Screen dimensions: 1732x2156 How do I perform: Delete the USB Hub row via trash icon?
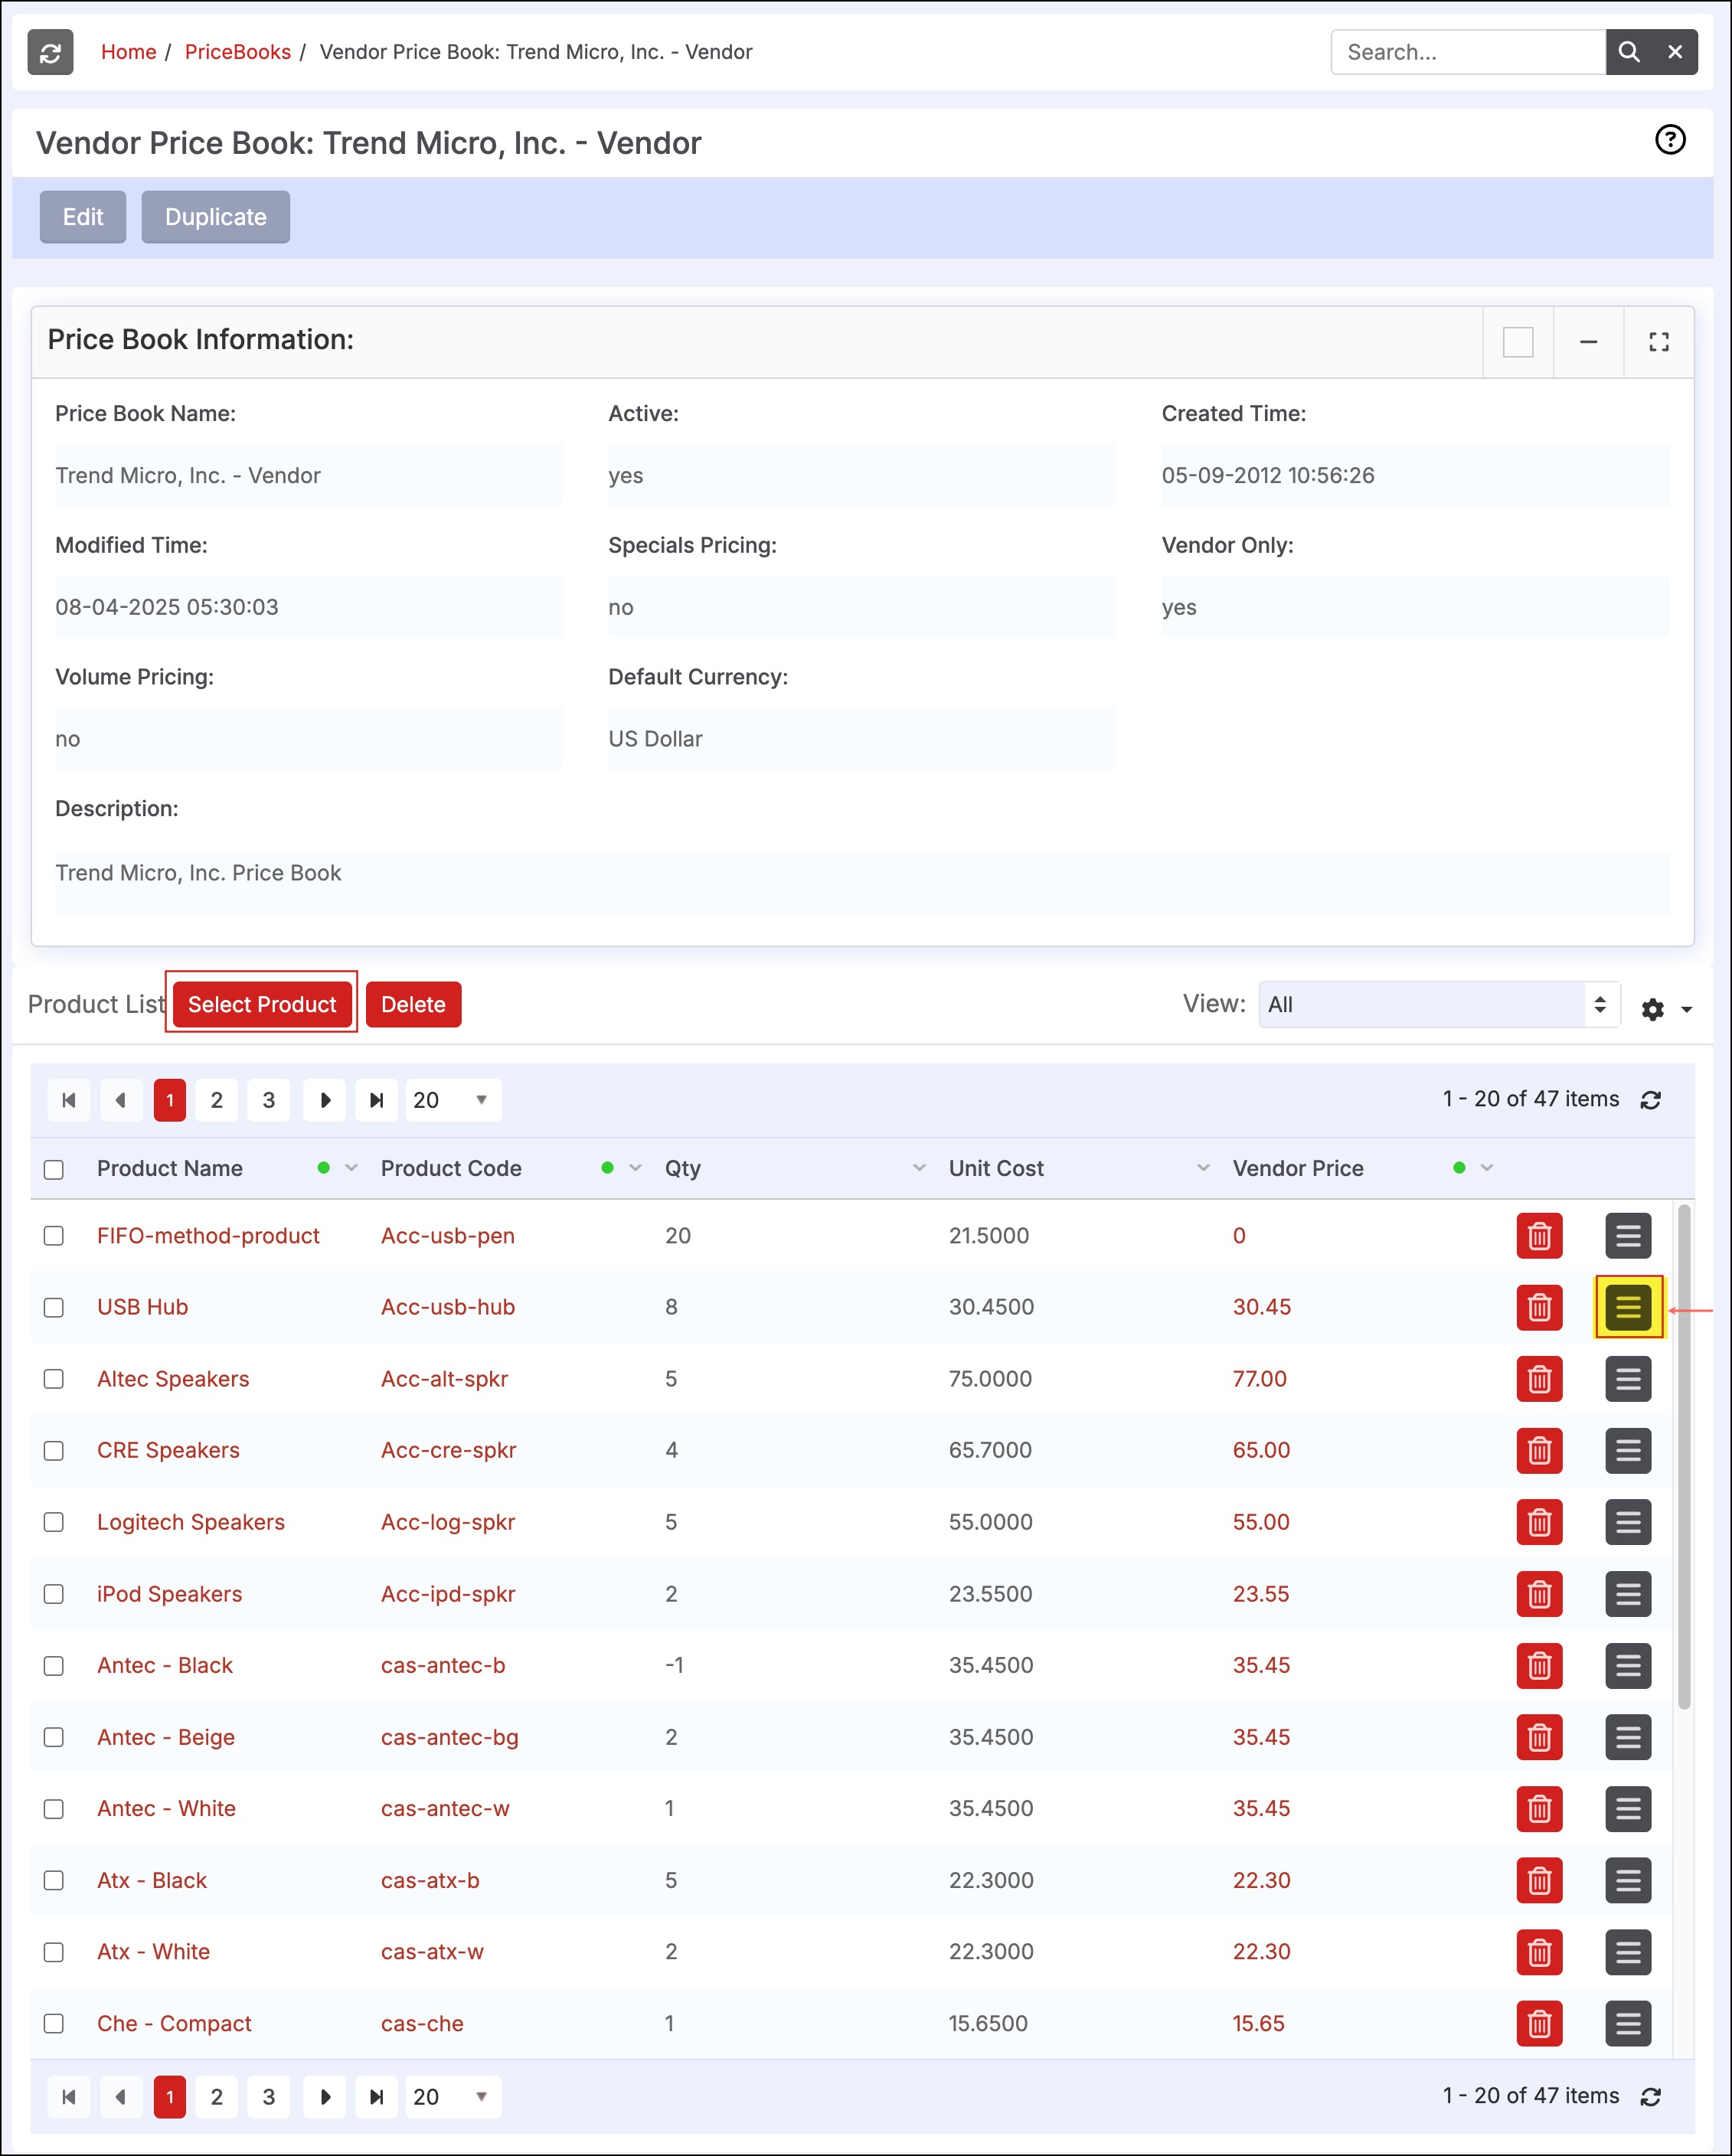1539,1307
